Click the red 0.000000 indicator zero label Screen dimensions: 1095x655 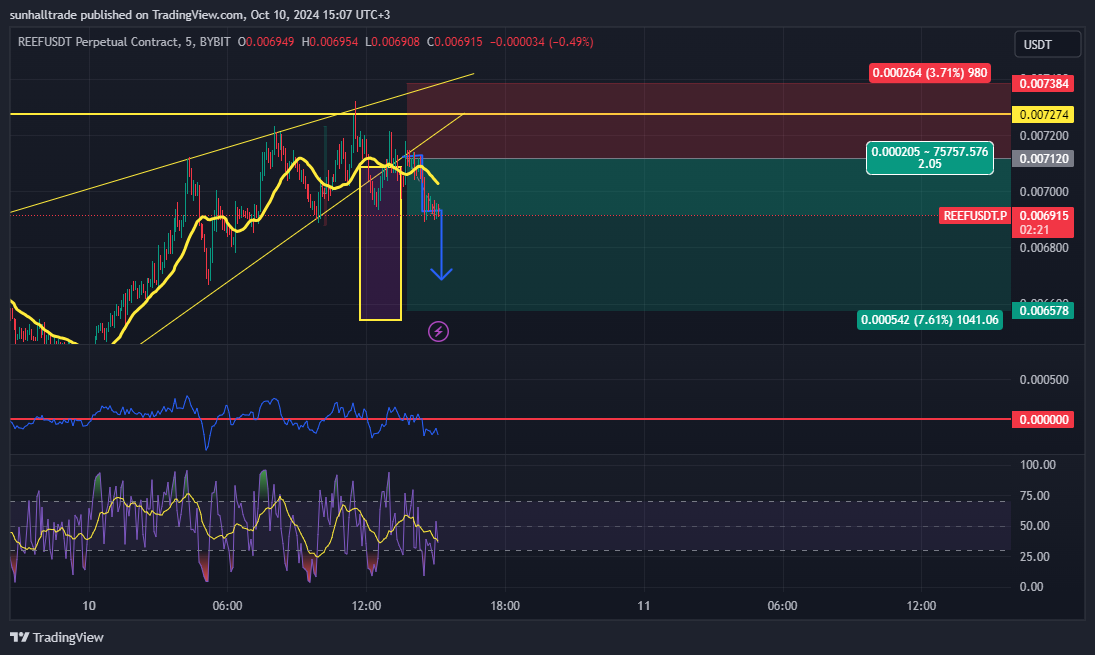click(x=1043, y=420)
